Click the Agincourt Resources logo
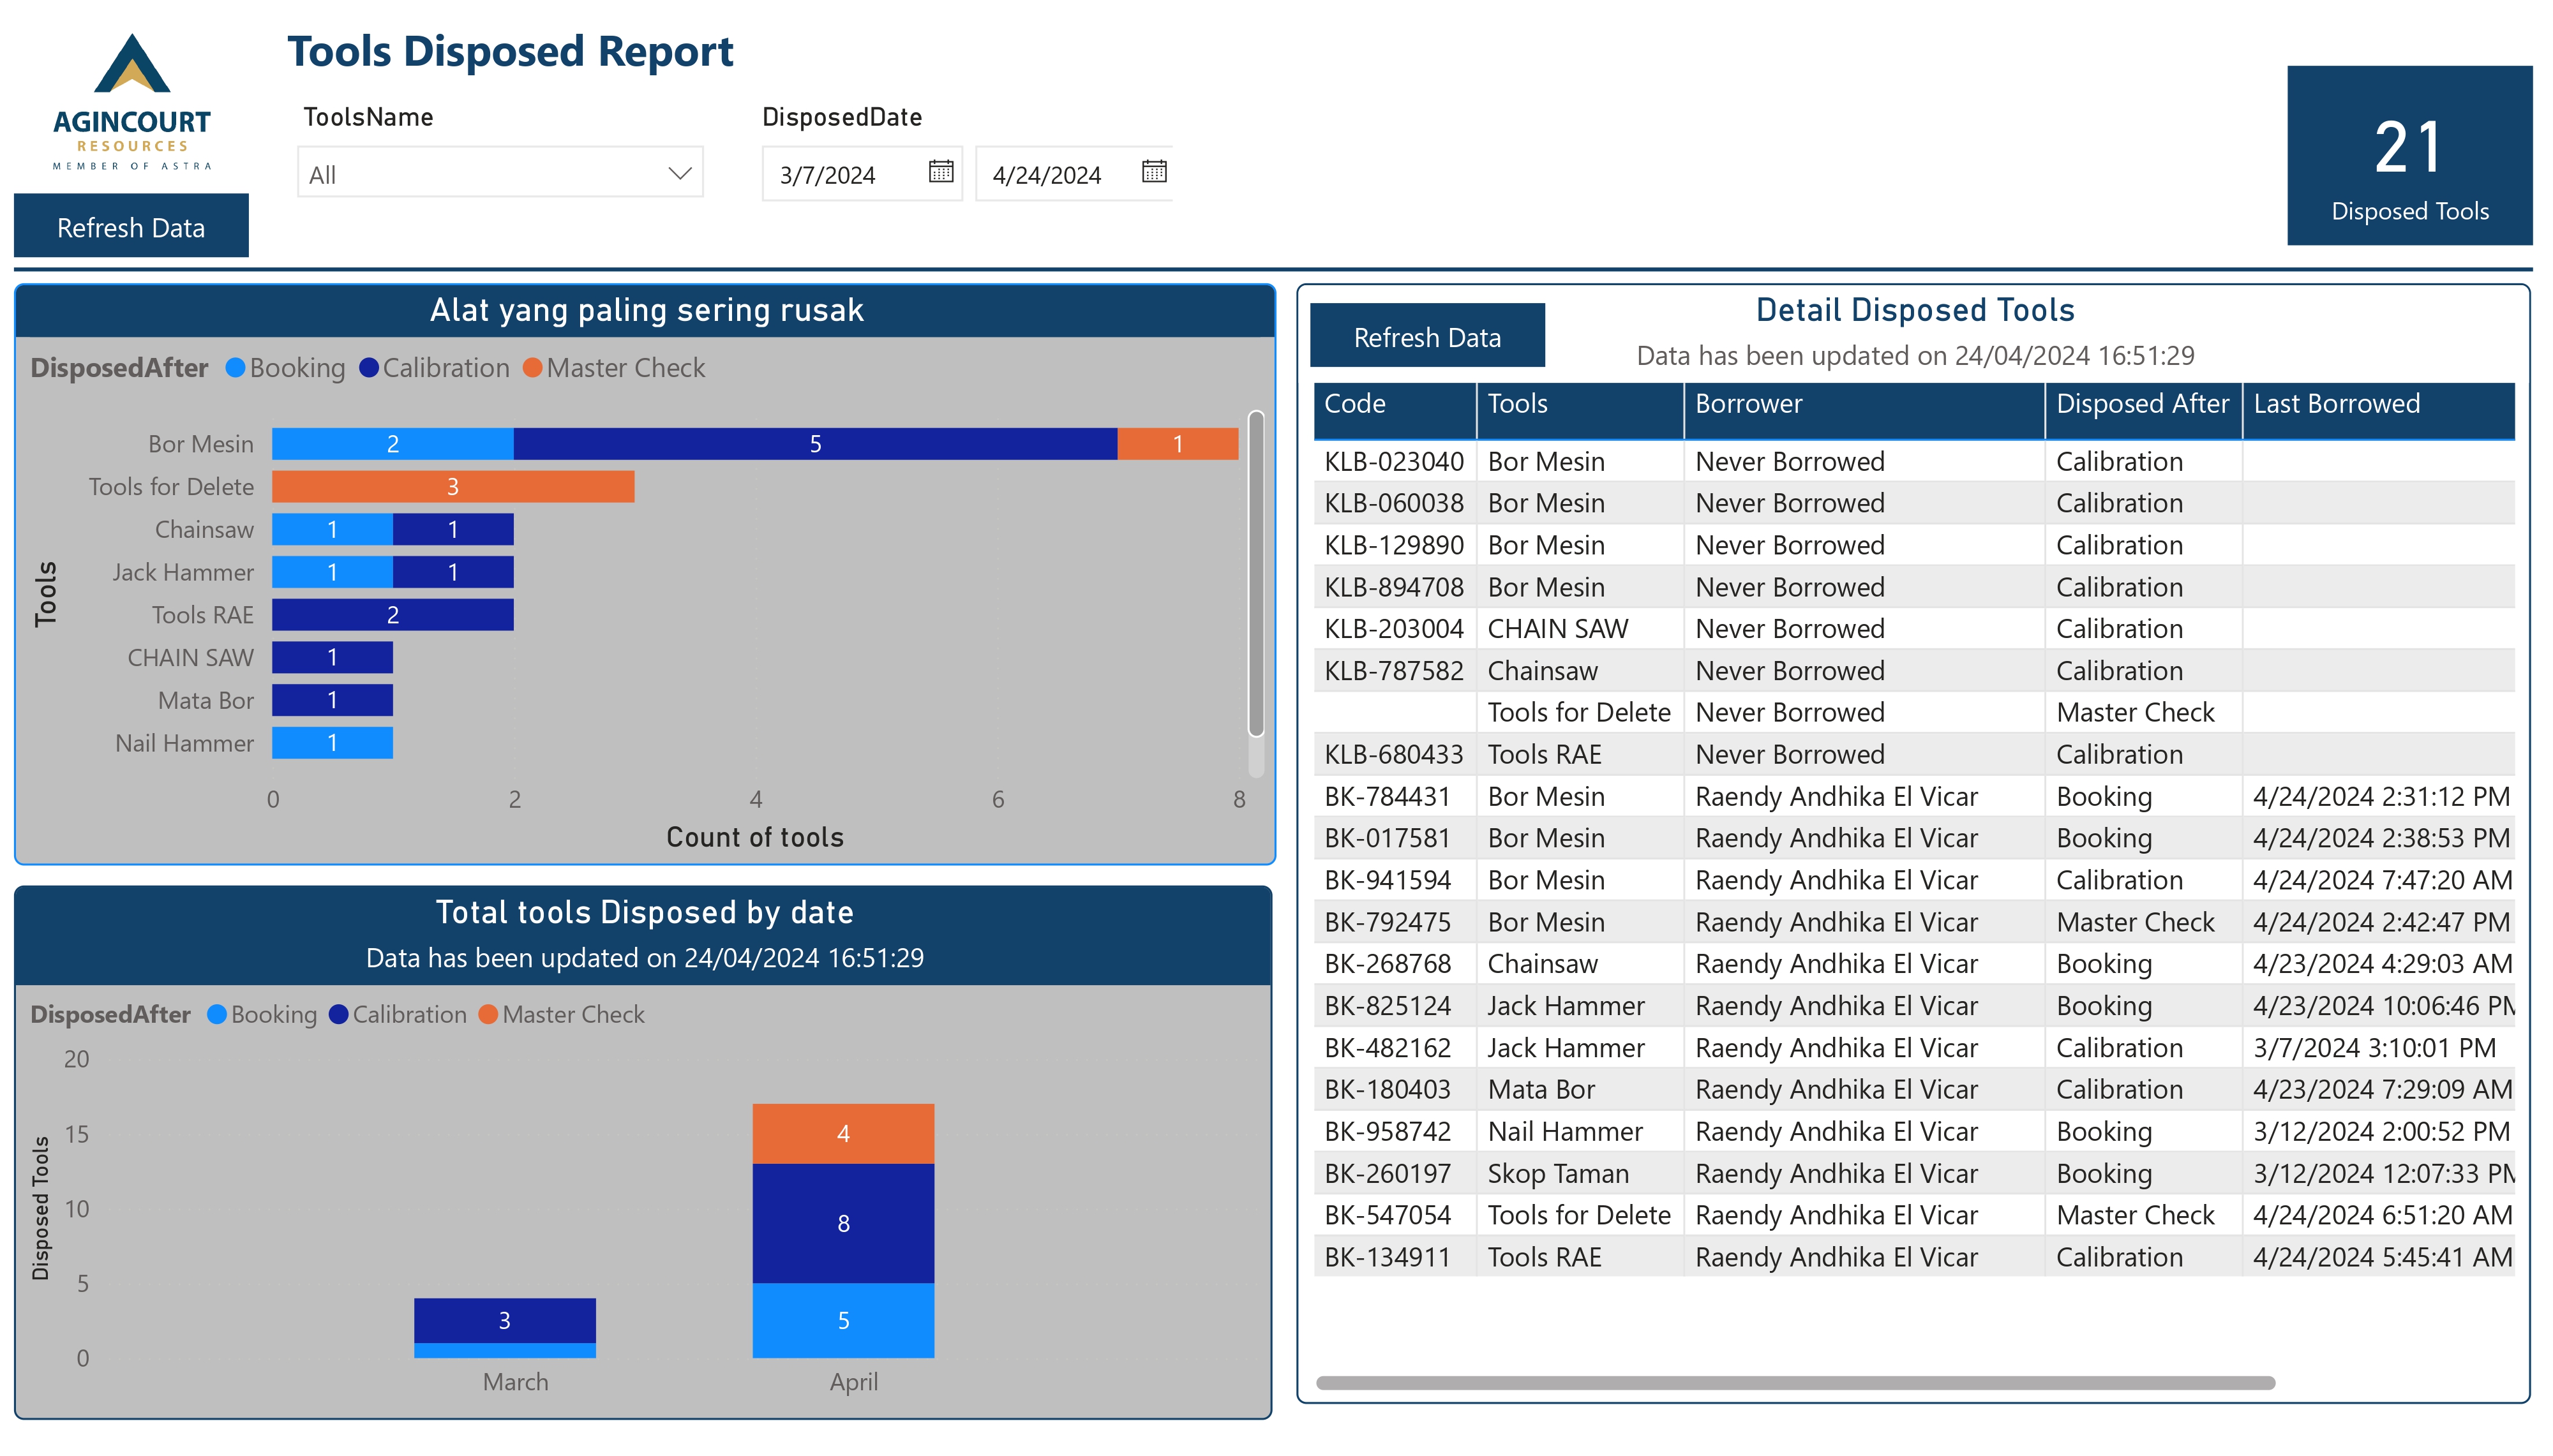Viewport: 2553px width, 1456px height. tap(133, 100)
